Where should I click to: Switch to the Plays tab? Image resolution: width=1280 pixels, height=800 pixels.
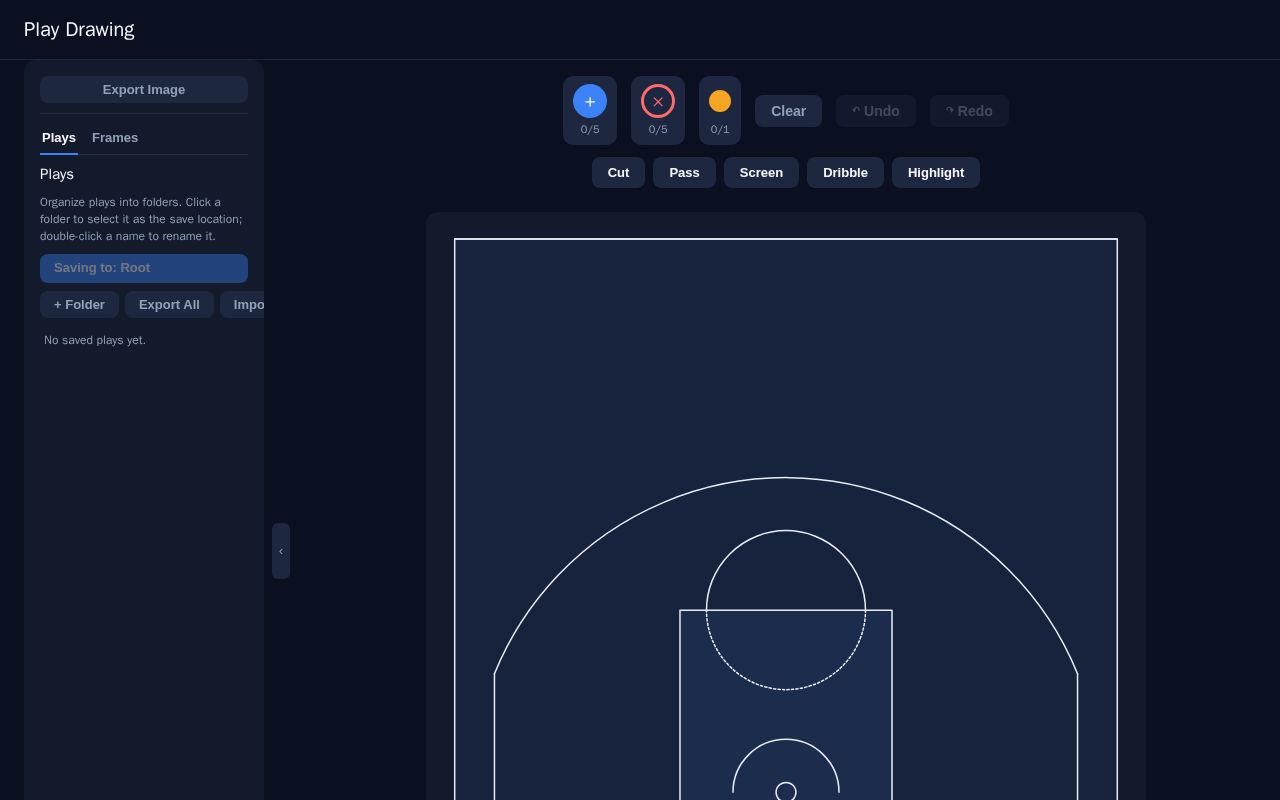click(59, 138)
